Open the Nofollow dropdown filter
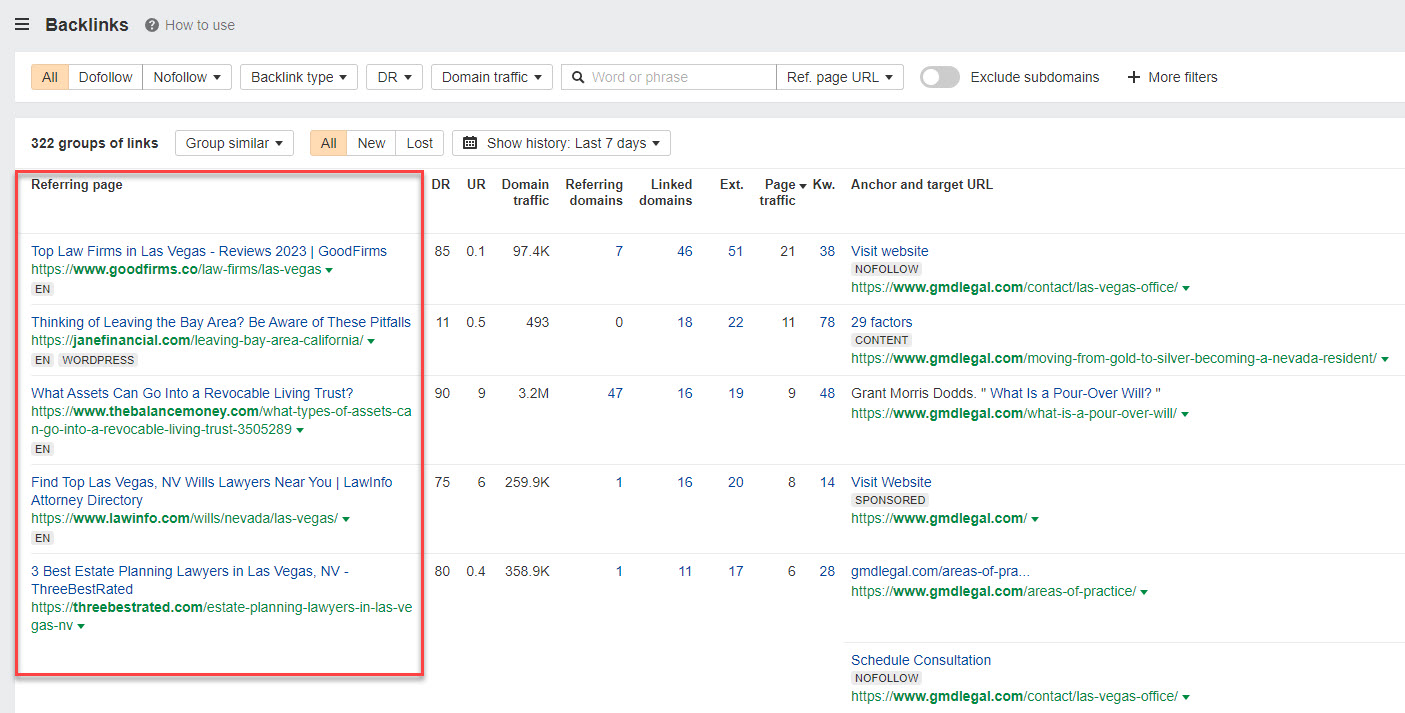This screenshot has width=1405, height=713. click(x=187, y=77)
